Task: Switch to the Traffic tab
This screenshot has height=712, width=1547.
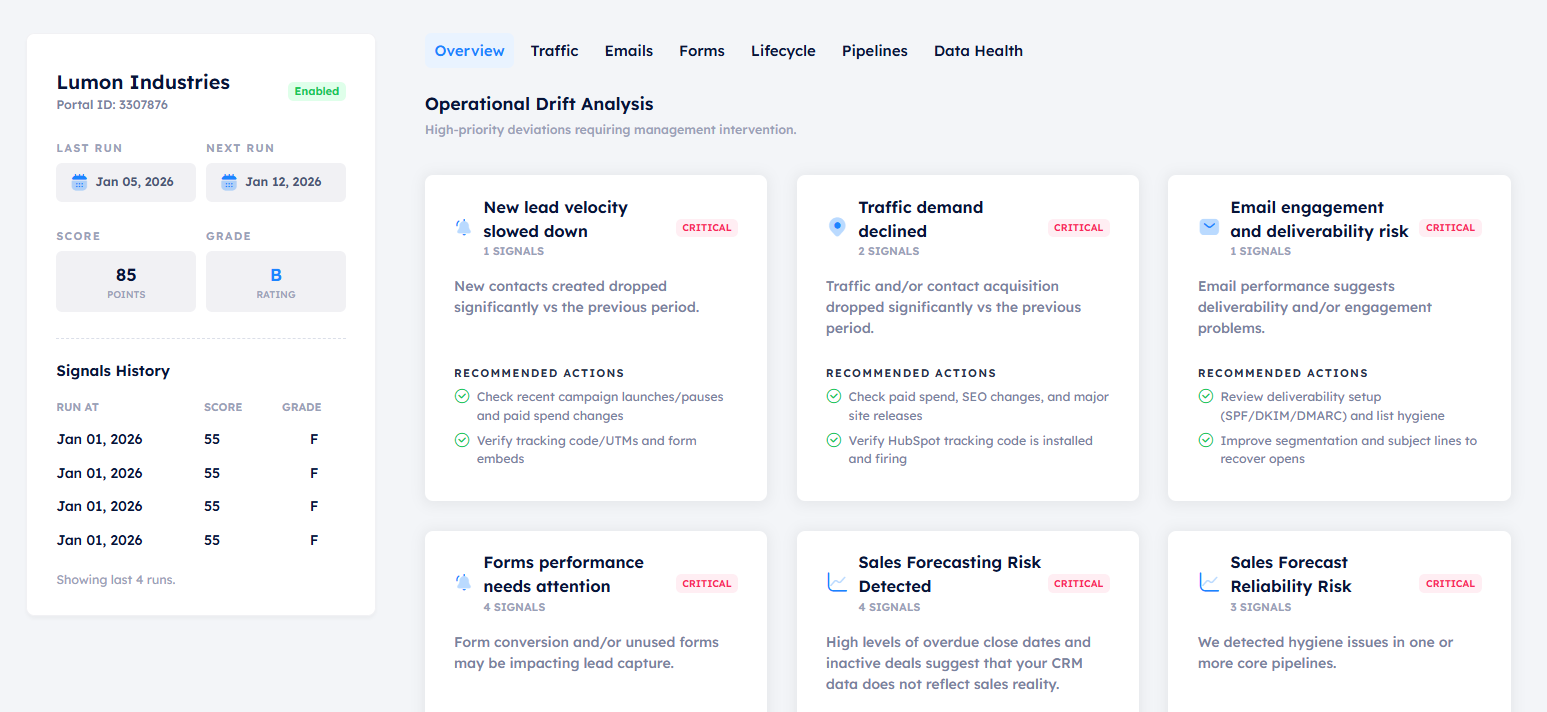Action: click(x=554, y=50)
